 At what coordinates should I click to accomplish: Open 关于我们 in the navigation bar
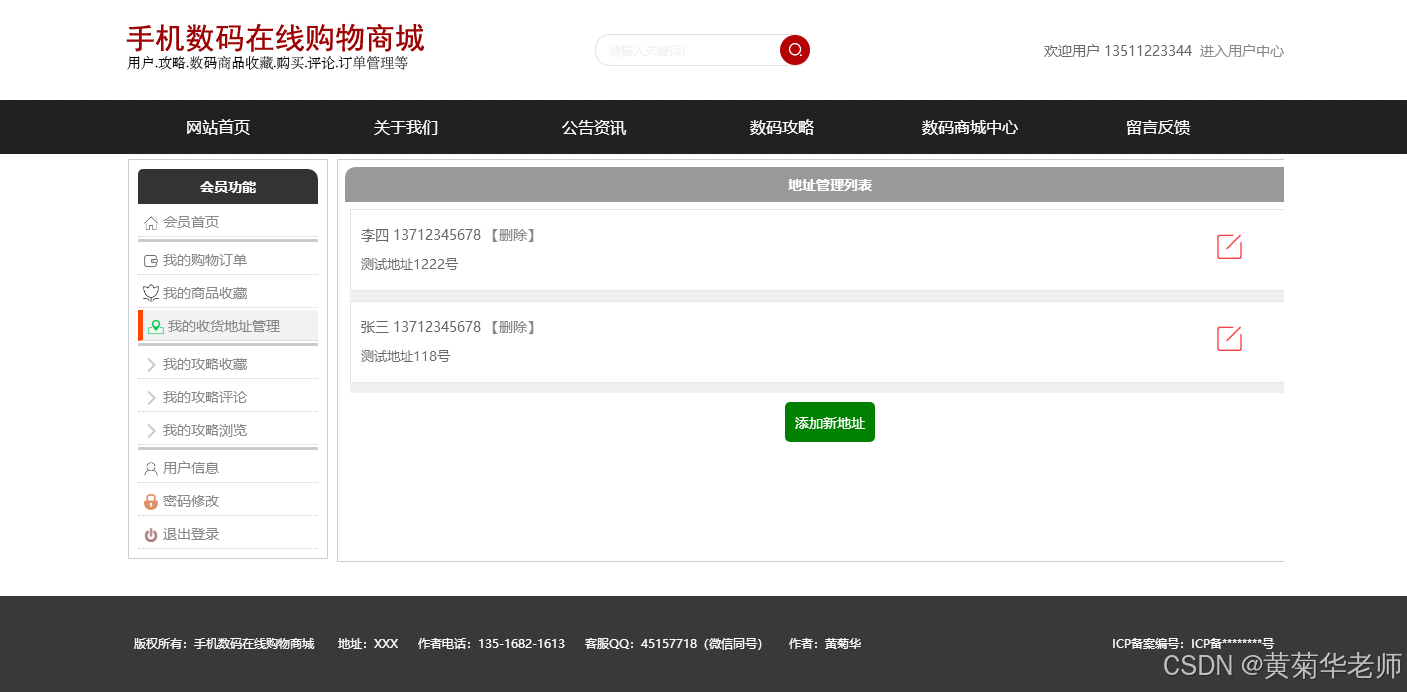(x=406, y=127)
